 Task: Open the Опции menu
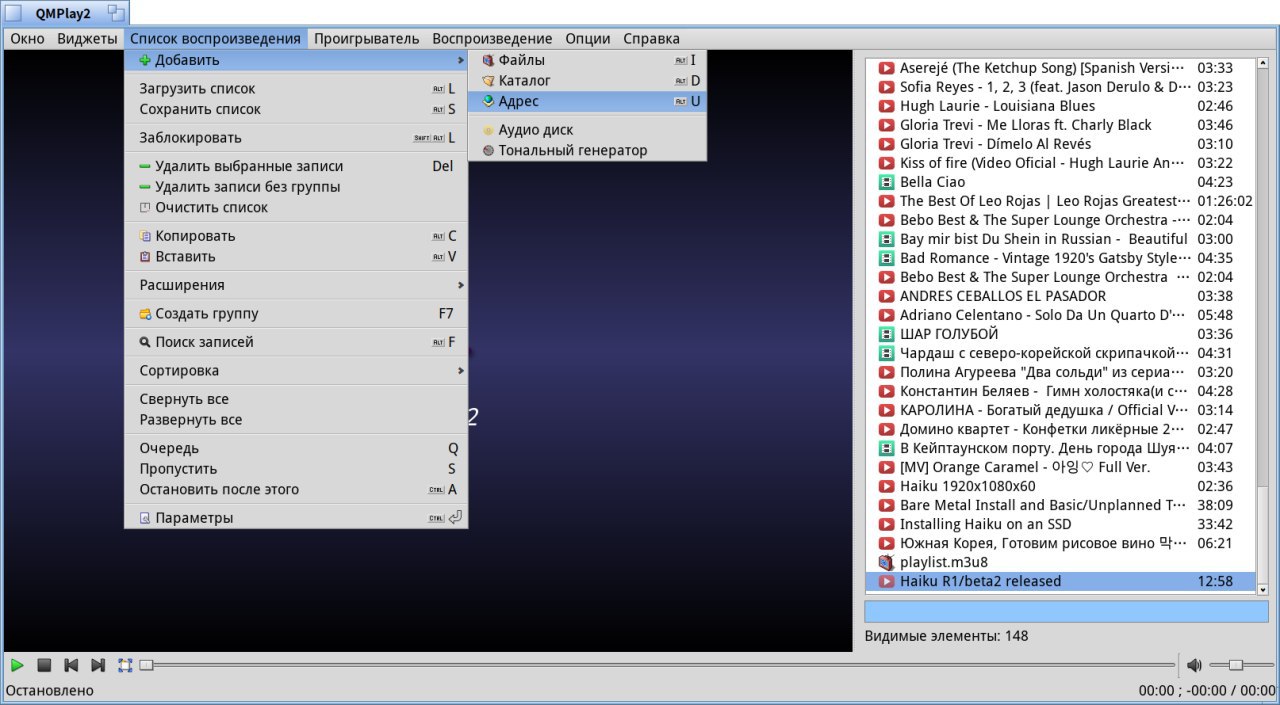pyautogui.click(x=588, y=39)
